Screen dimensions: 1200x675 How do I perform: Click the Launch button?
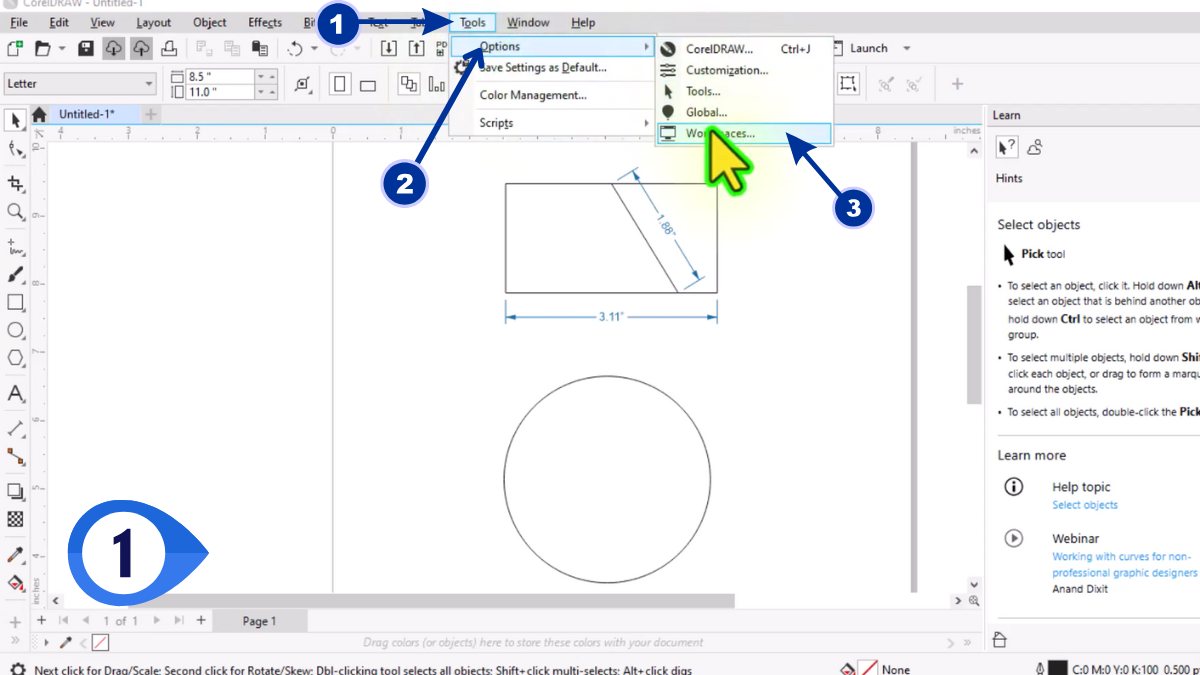pos(869,48)
